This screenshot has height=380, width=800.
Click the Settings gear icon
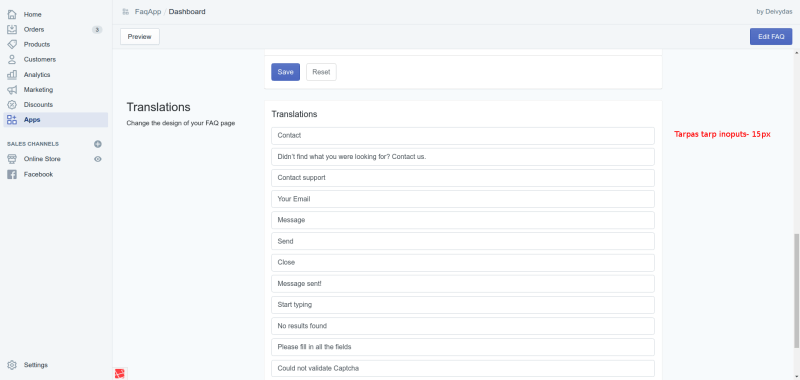coord(12,365)
